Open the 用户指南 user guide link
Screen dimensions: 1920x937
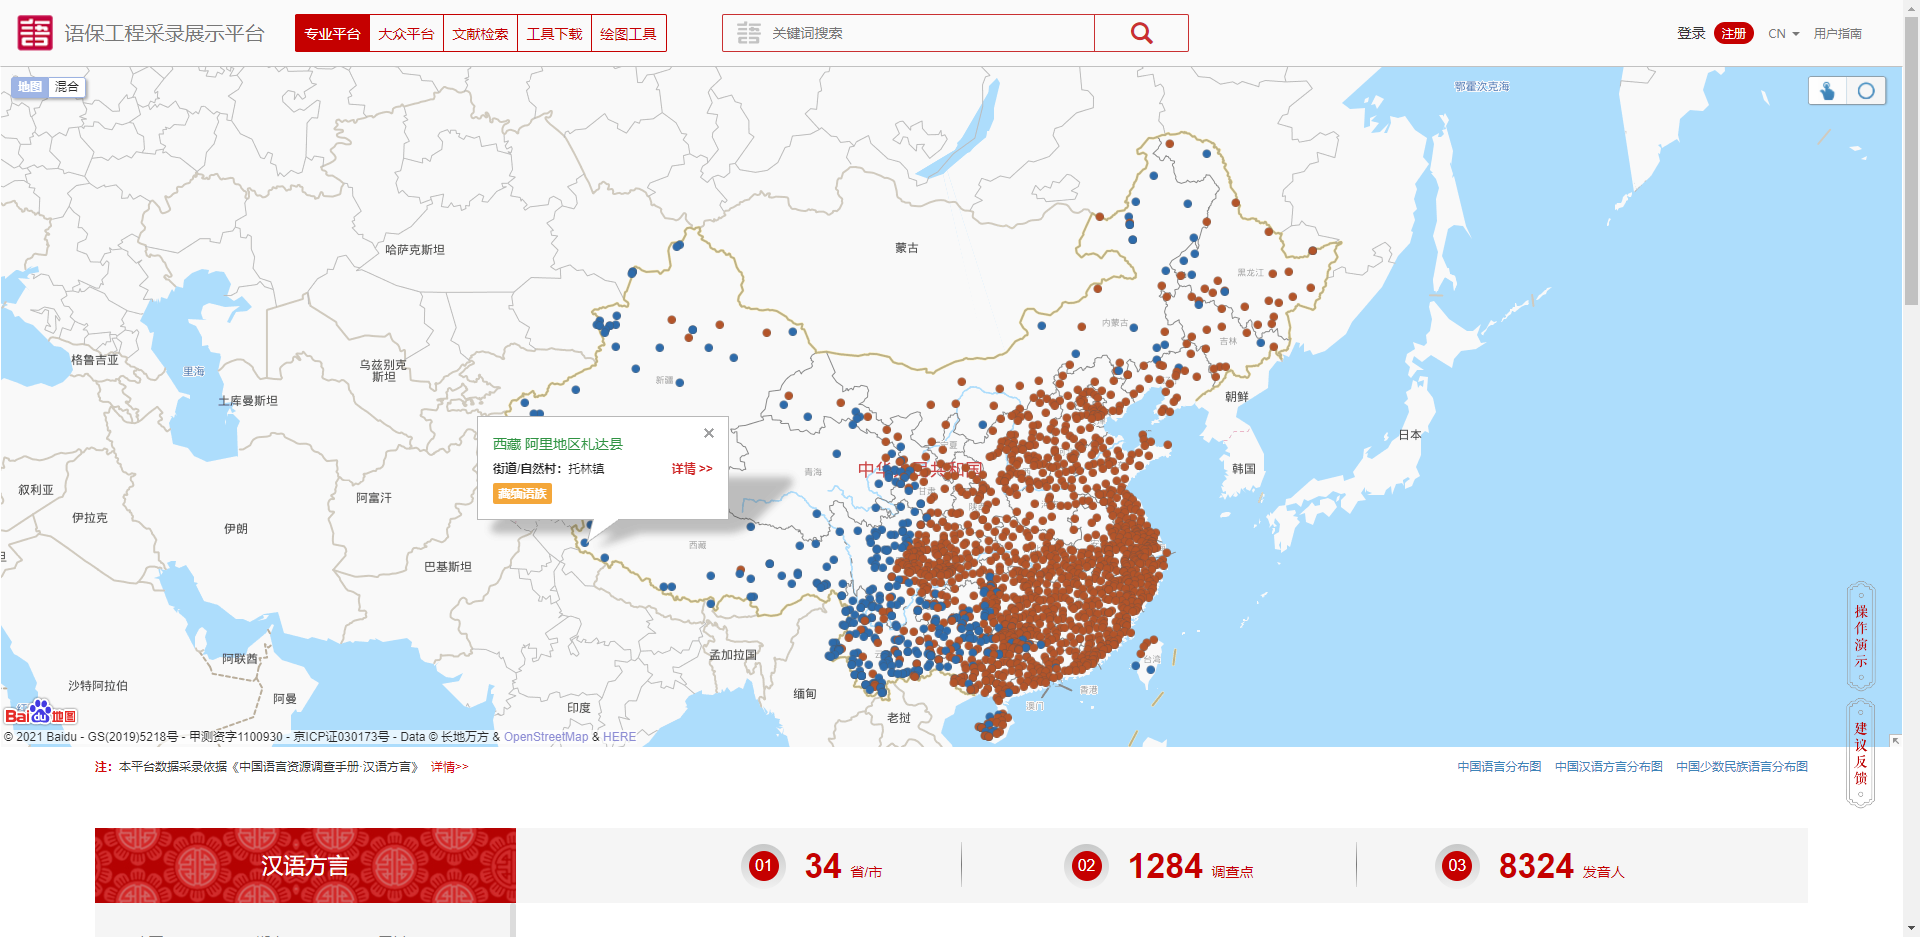[1838, 34]
